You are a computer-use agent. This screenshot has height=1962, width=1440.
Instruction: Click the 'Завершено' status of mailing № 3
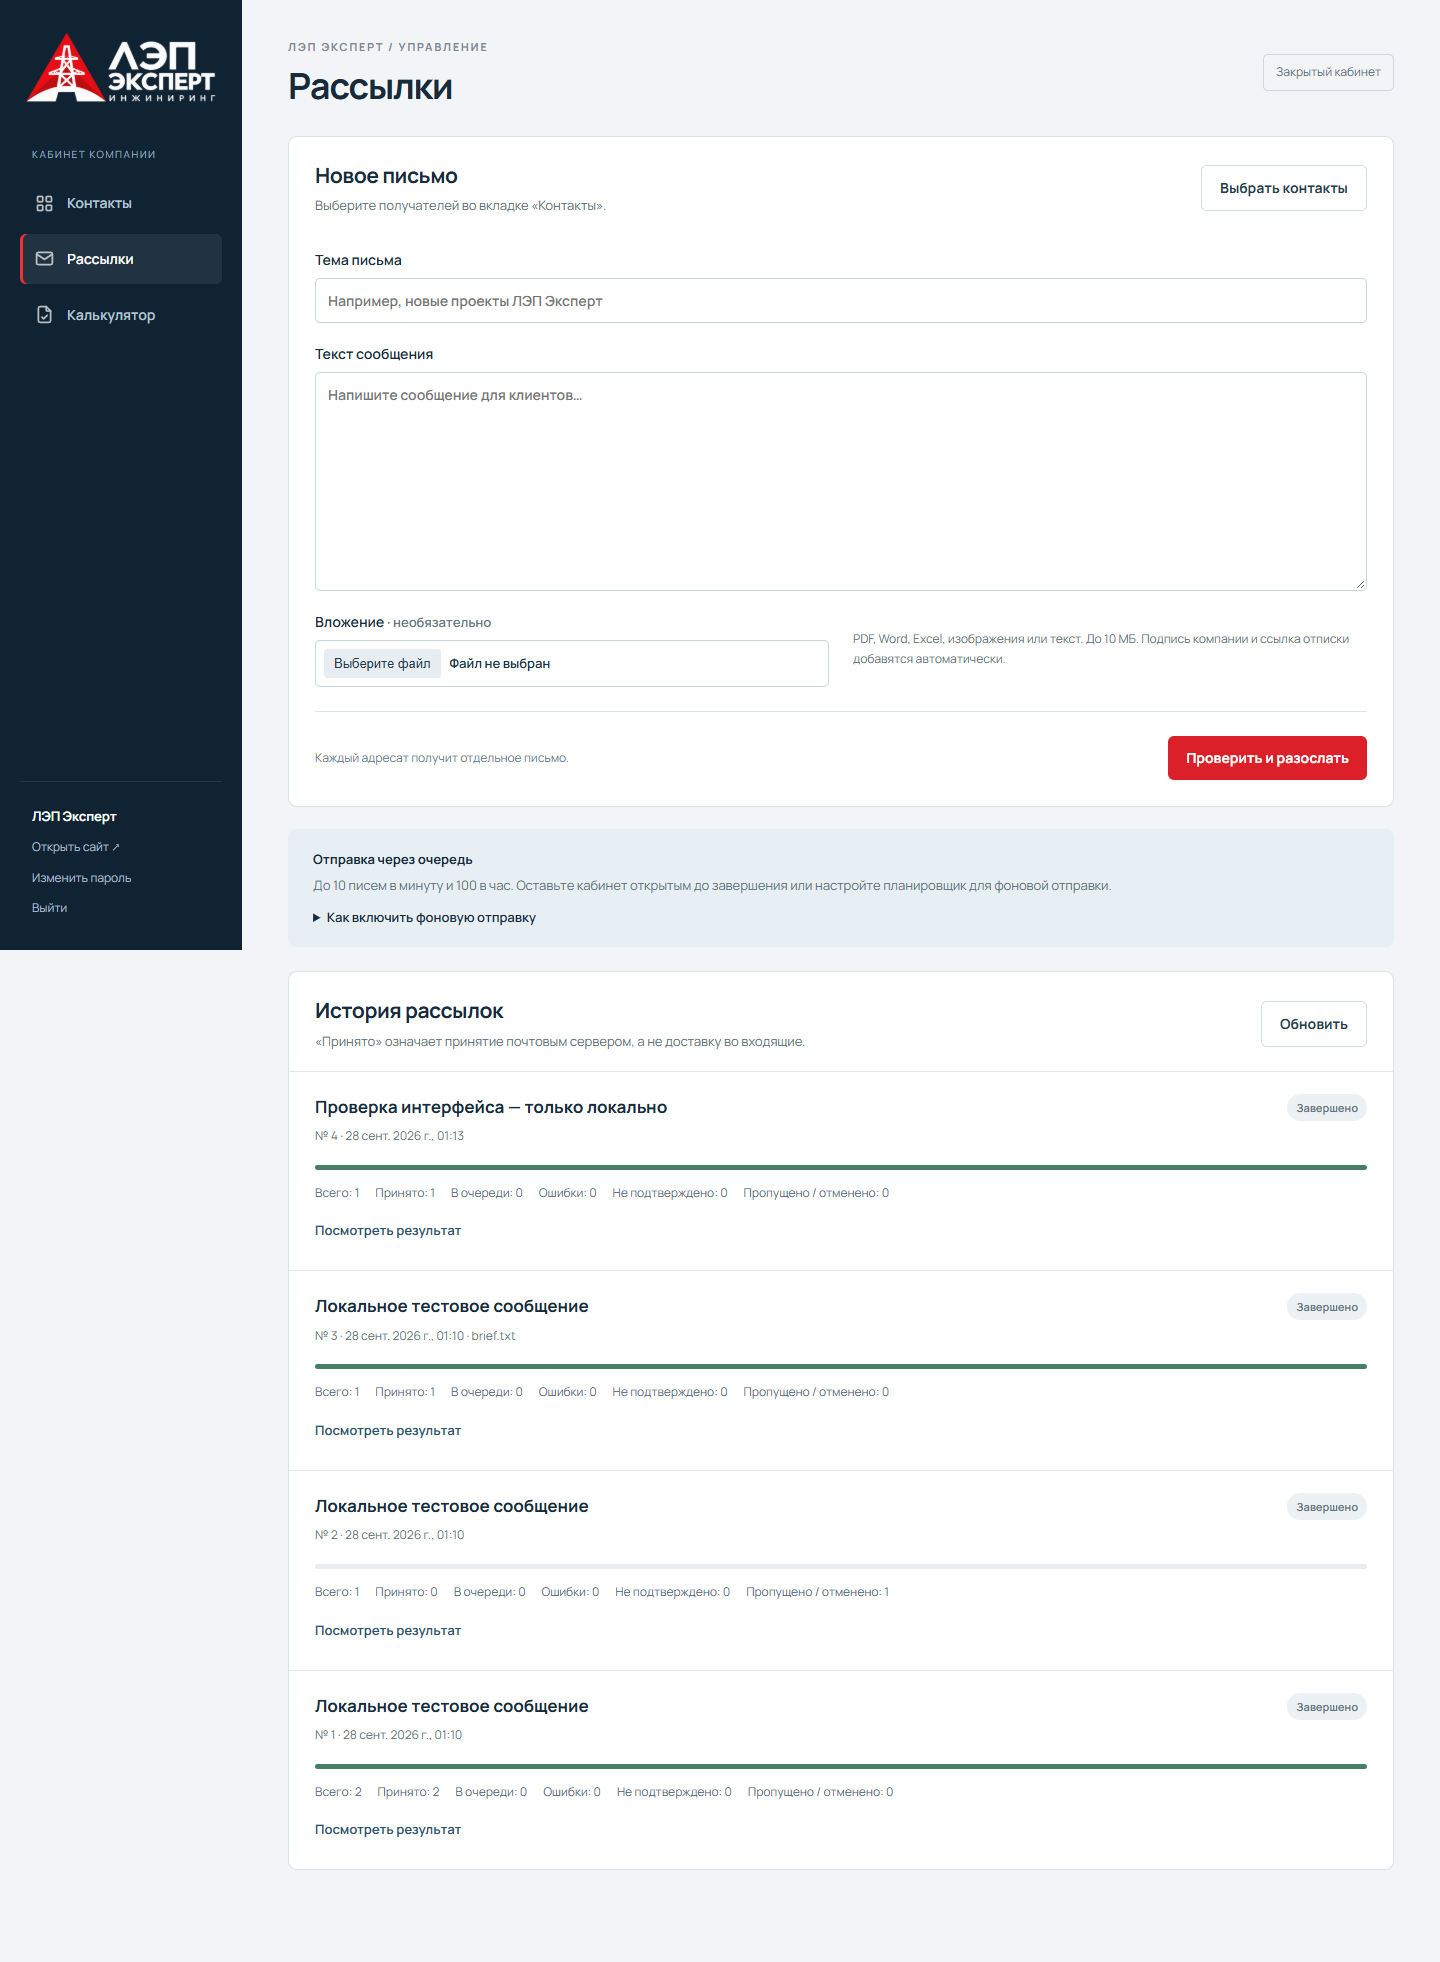[x=1327, y=1307]
